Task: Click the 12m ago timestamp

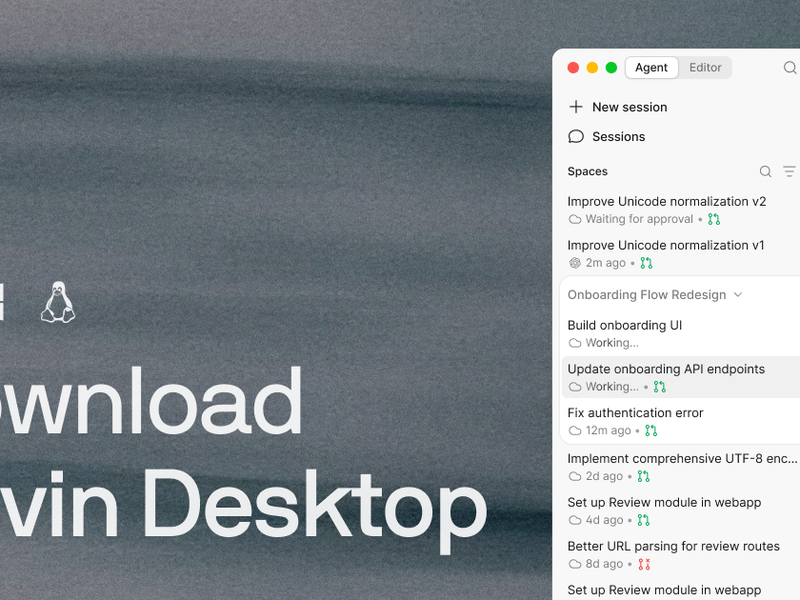Action: click(608, 431)
